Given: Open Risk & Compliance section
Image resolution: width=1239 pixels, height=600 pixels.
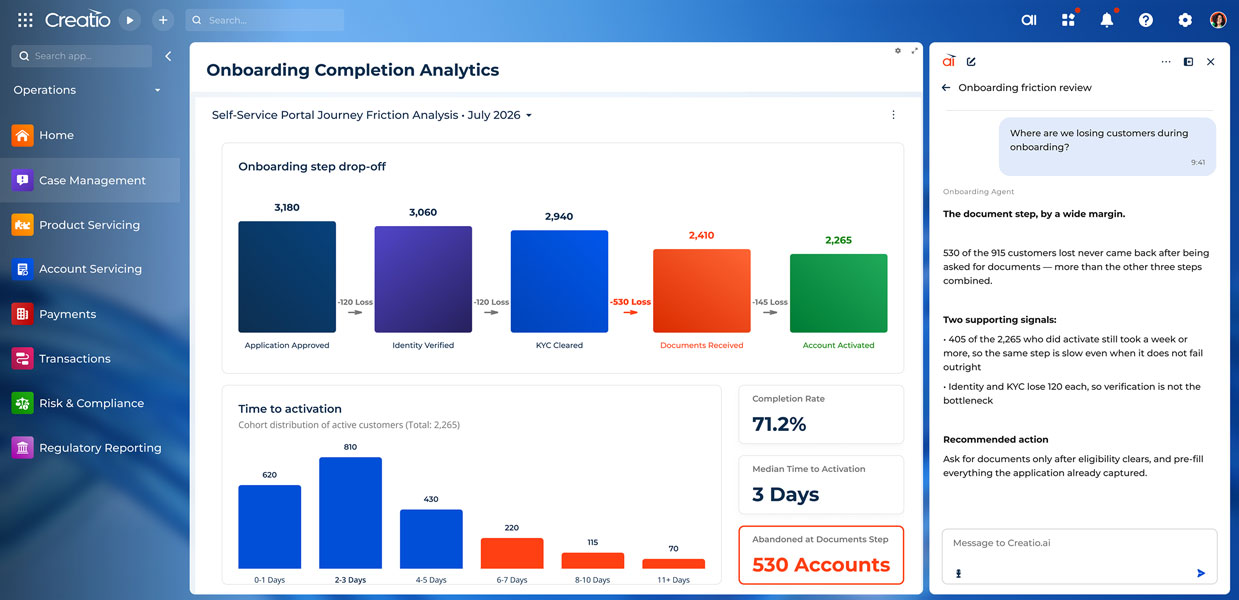Looking at the screenshot, I should click(90, 403).
